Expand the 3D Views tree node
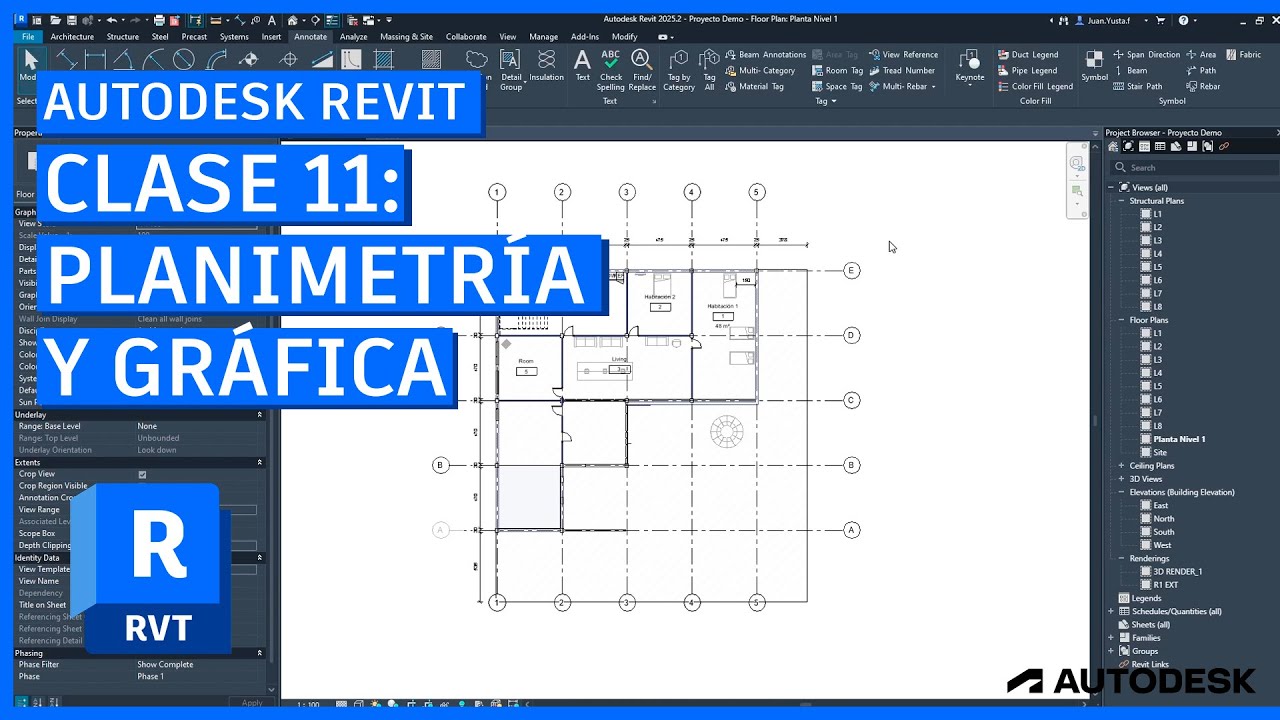This screenshot has height=720, width=1280. (1121, 479)
